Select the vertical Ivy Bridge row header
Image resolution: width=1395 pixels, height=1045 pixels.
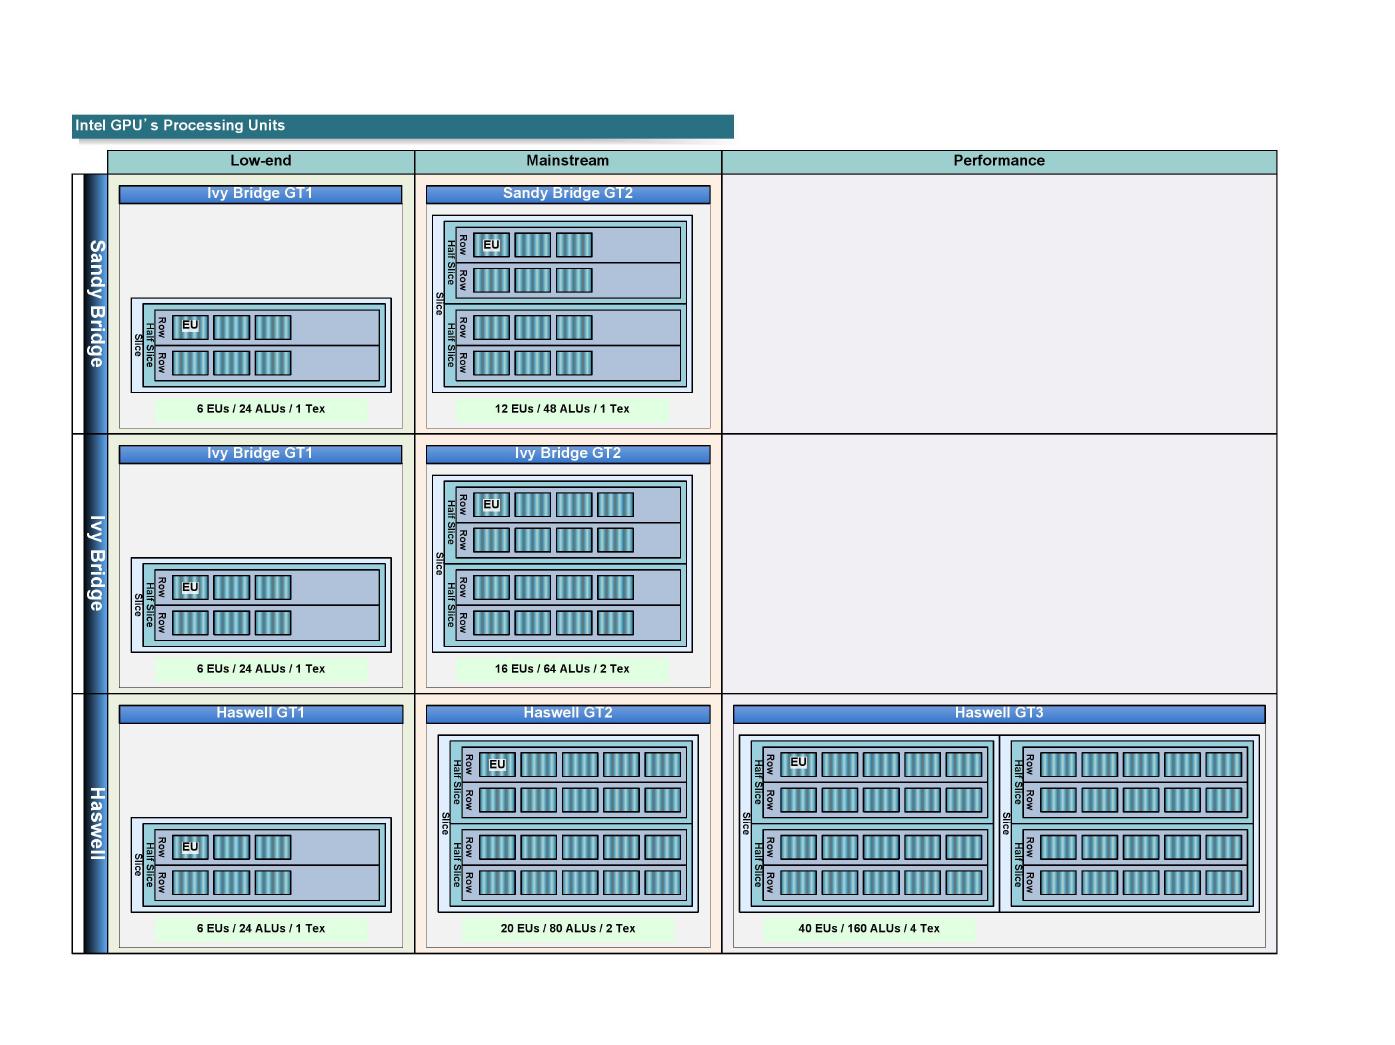(x=96, y=564)
